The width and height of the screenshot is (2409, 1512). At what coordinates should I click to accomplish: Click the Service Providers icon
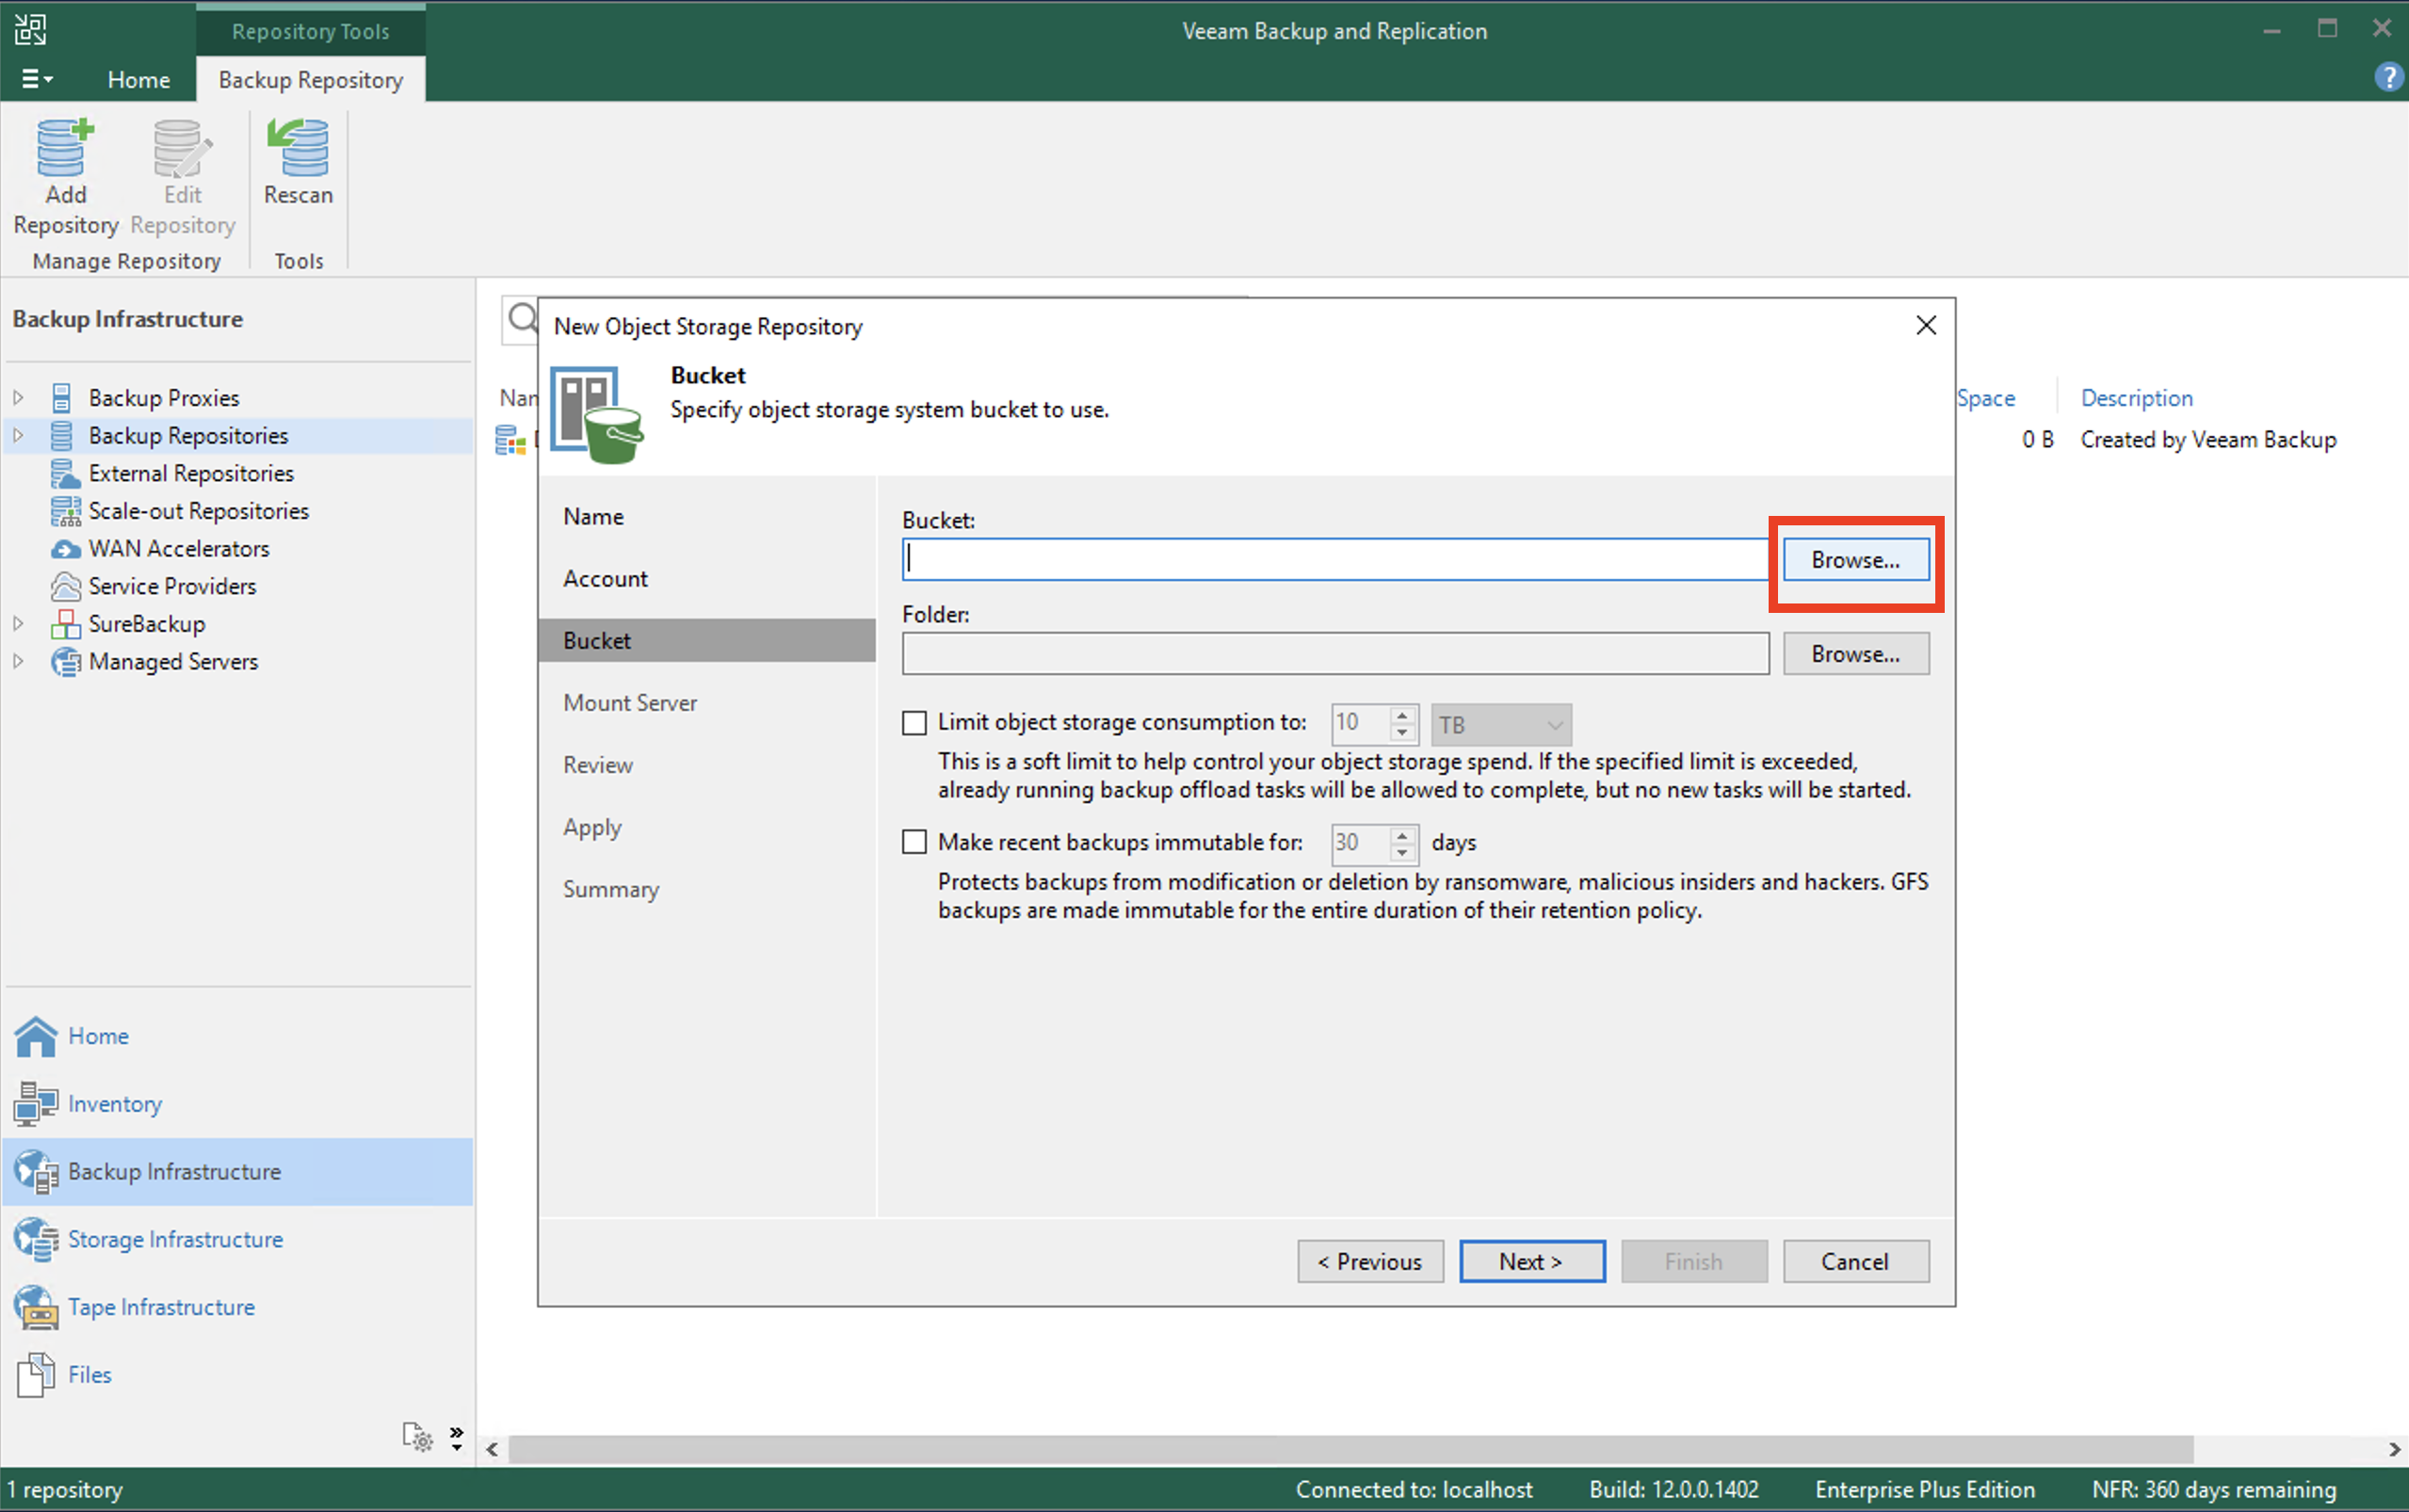point(65,586)
